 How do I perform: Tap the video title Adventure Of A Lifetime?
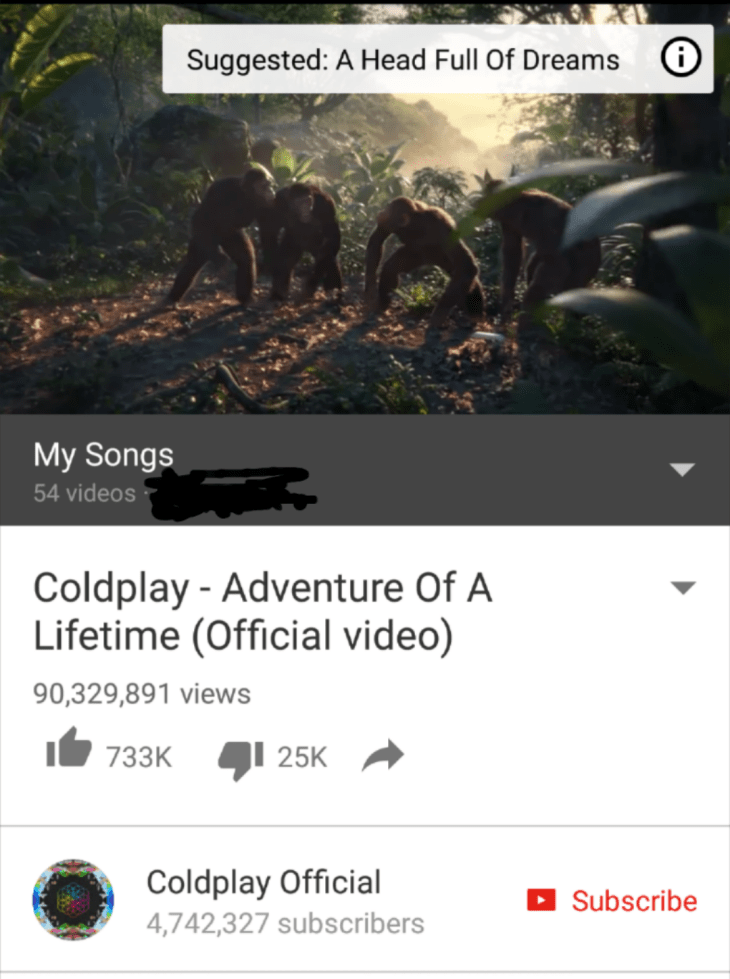click(263, 612)
